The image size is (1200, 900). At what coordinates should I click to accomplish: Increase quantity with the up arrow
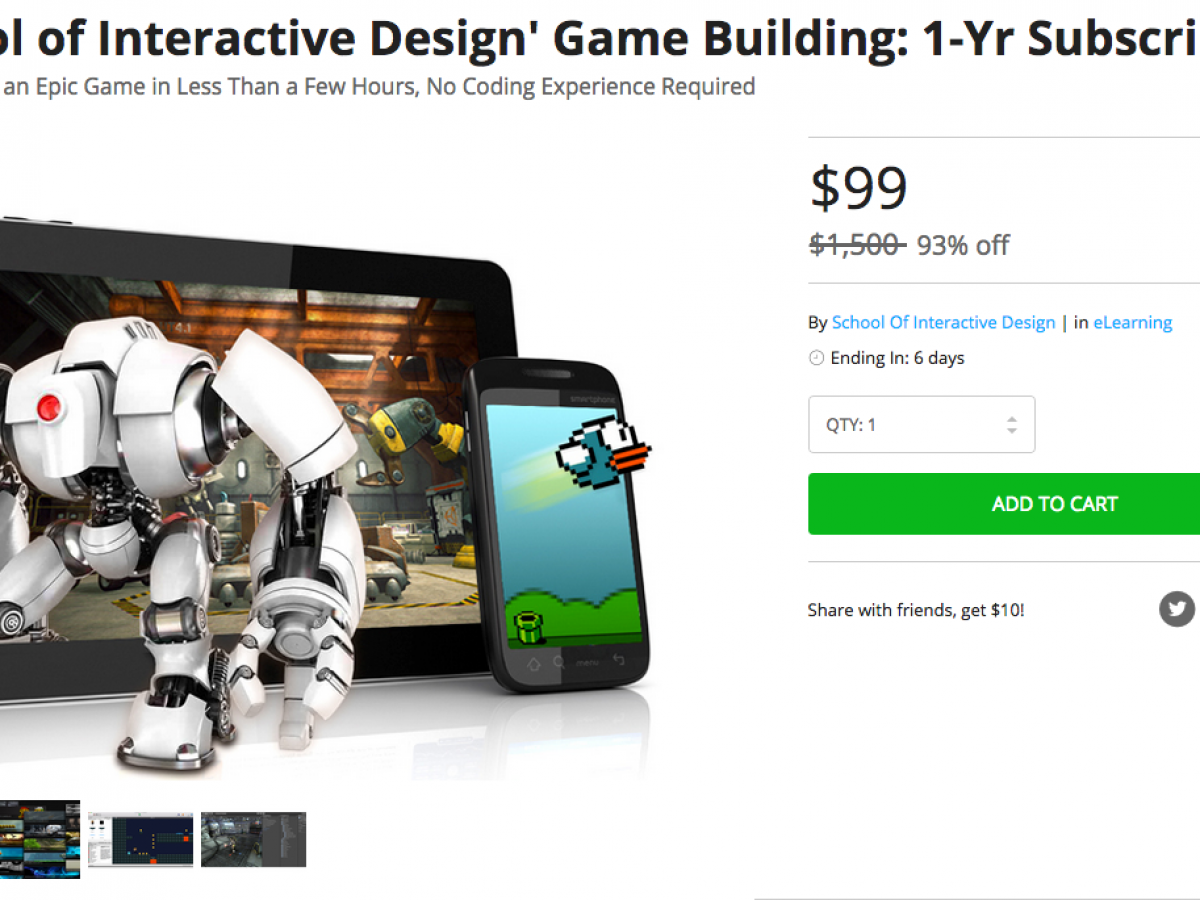1012,419
